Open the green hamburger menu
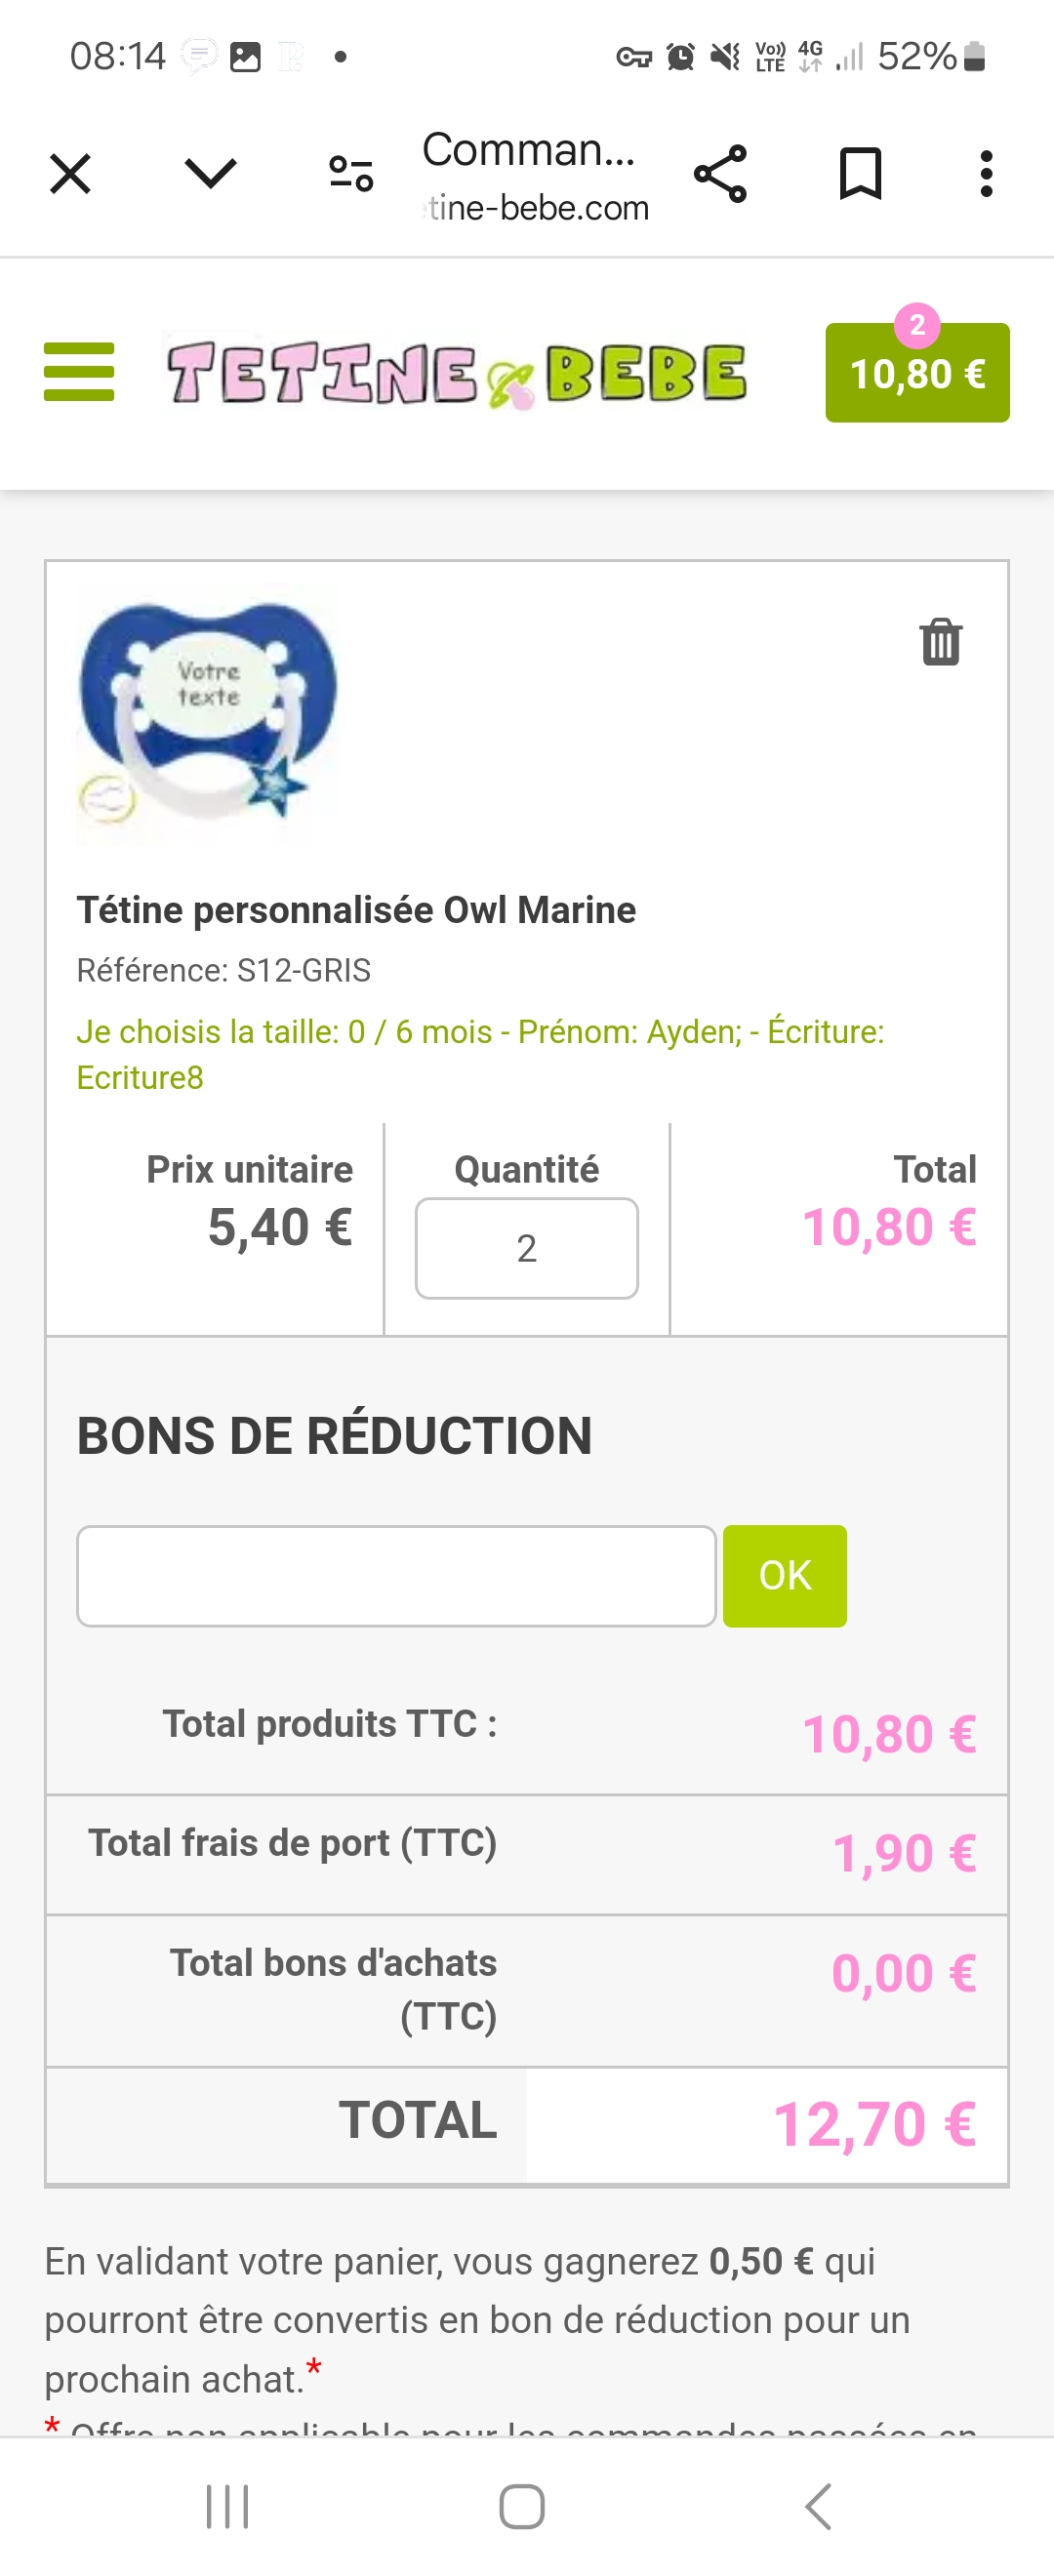Screen dimensions: 1054x2576 tap(79, 372)
